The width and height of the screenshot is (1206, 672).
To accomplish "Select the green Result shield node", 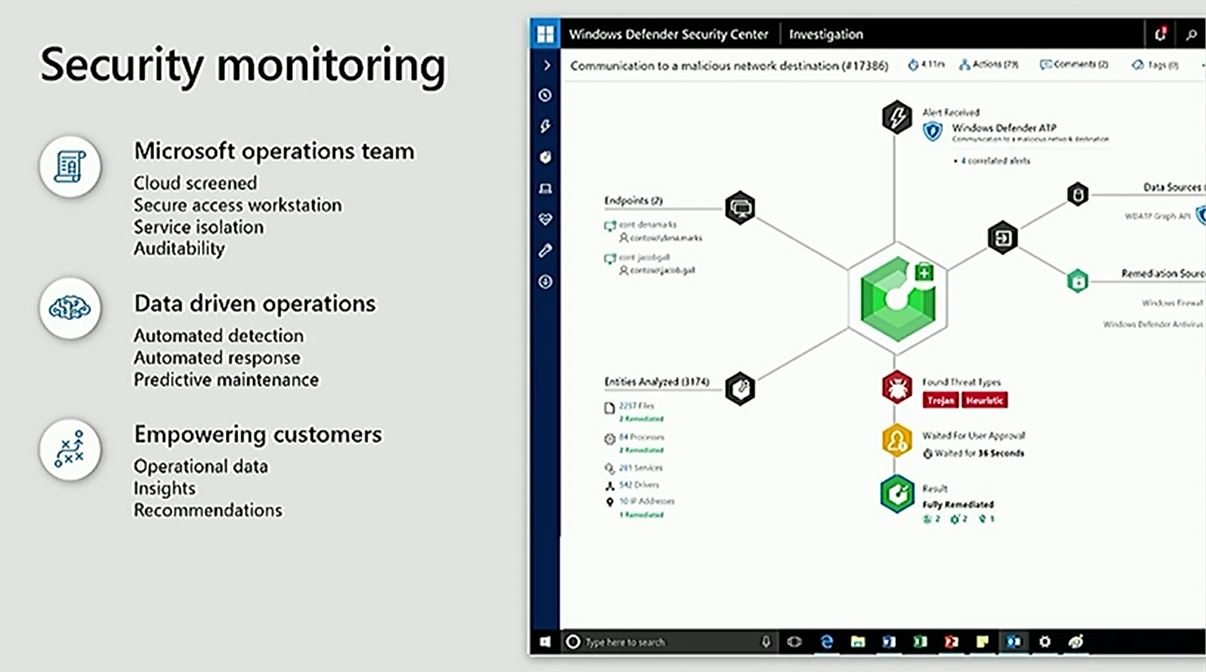I will 895,492.
